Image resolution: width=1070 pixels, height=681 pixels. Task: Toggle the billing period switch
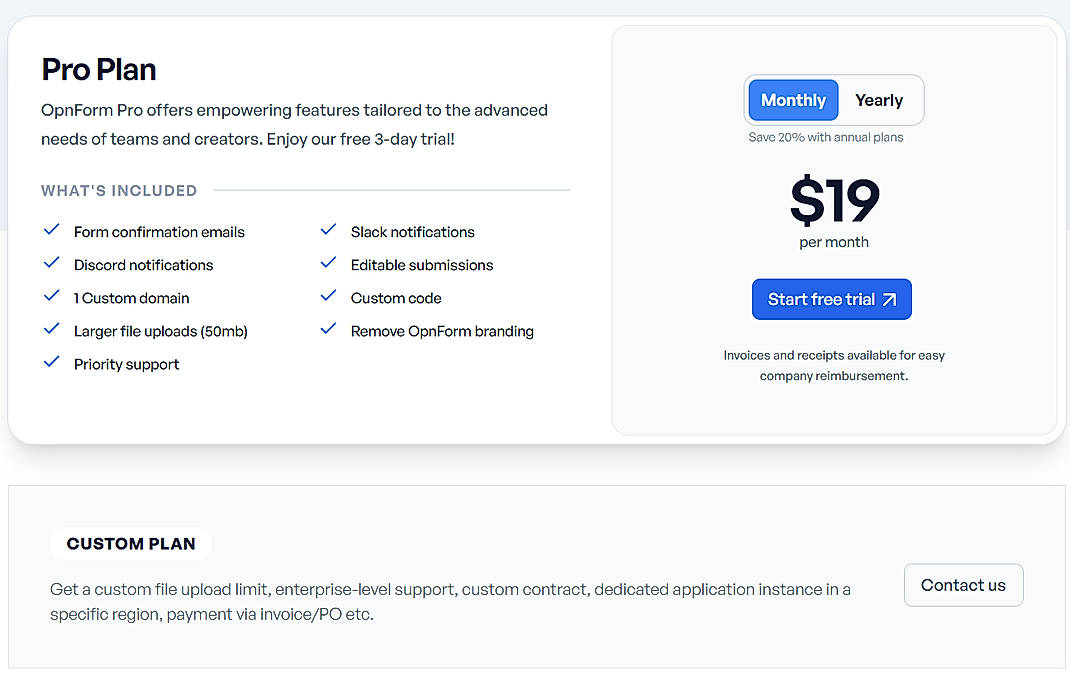tap(834, 100)
